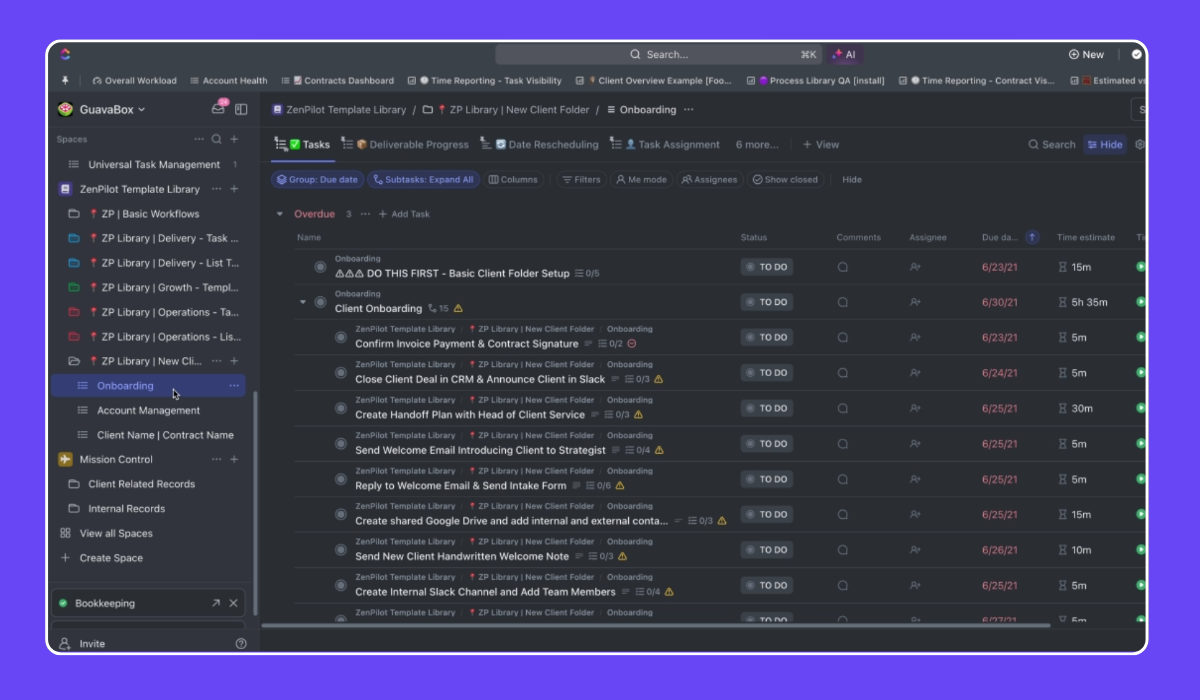Click the sidebar layout toggle icon
The height and width of the screenshot is (700, 1200).
pos(241,109)
